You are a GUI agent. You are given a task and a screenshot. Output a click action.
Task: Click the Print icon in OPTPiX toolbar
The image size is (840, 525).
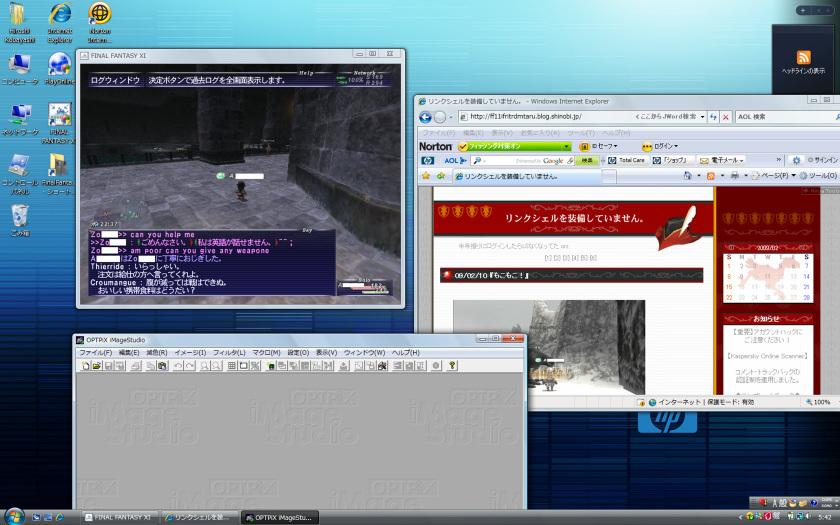pos(136,365)
